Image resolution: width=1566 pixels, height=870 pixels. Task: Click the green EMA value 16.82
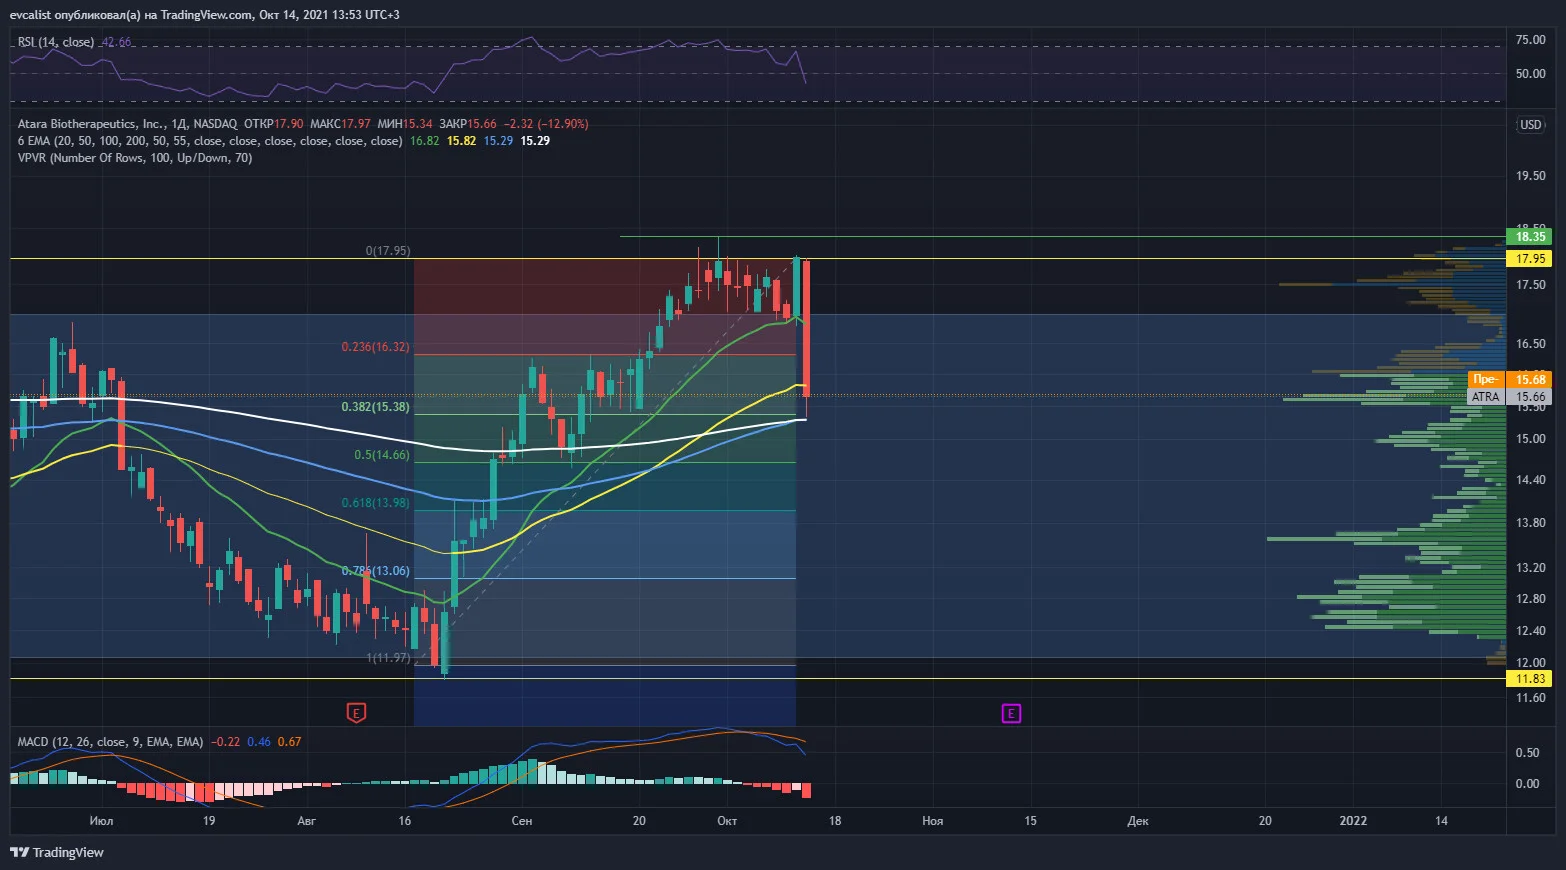[x=425, y=141]
